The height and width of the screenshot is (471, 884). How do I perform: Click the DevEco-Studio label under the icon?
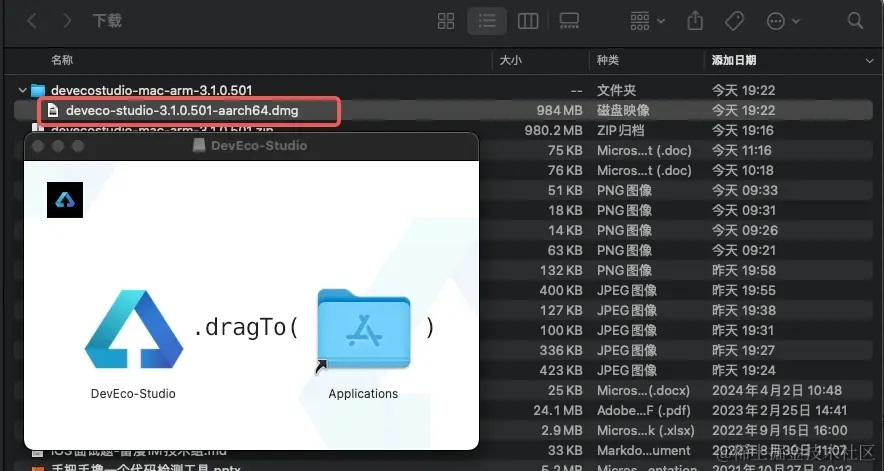coord(133,394)
